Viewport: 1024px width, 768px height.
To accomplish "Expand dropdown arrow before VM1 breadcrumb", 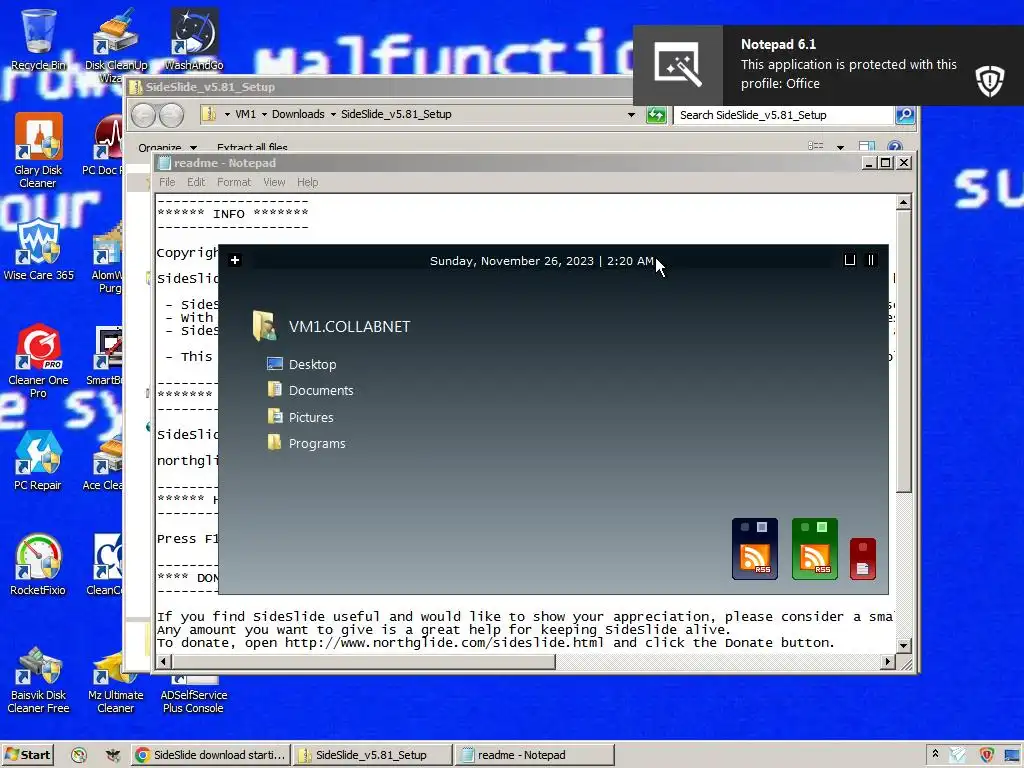I will click(x=227, y=114).
